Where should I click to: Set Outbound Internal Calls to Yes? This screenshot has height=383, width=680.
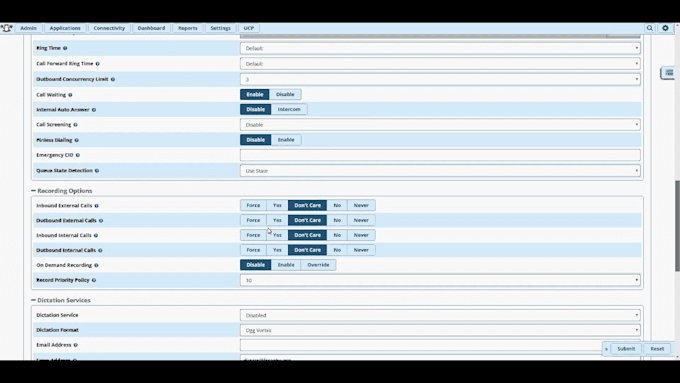(x=277, y=250)
